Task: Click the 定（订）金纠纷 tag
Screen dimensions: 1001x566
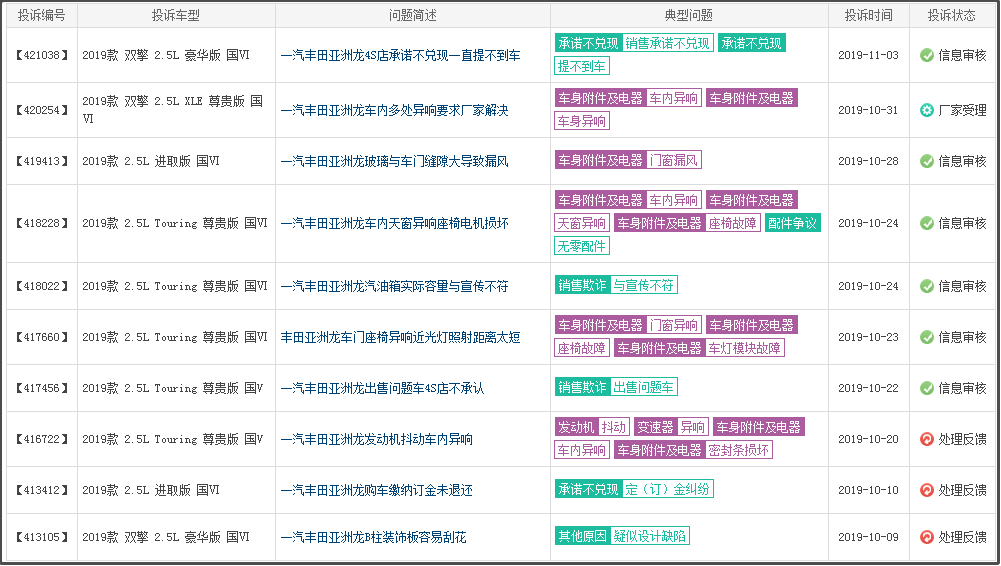Action: click(667, 489)
